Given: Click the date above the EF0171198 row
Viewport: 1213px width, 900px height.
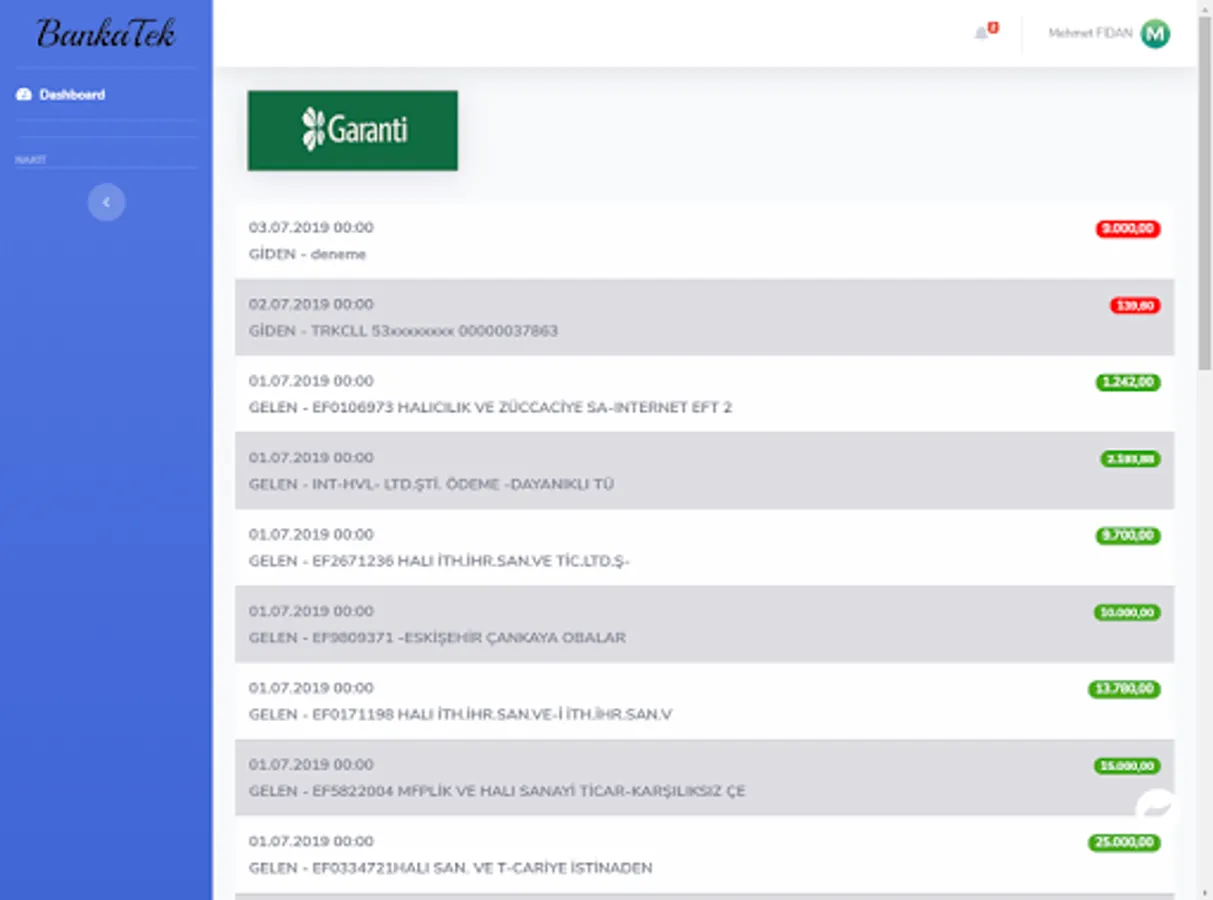Looking at the screenshot, I should [311, 688].
